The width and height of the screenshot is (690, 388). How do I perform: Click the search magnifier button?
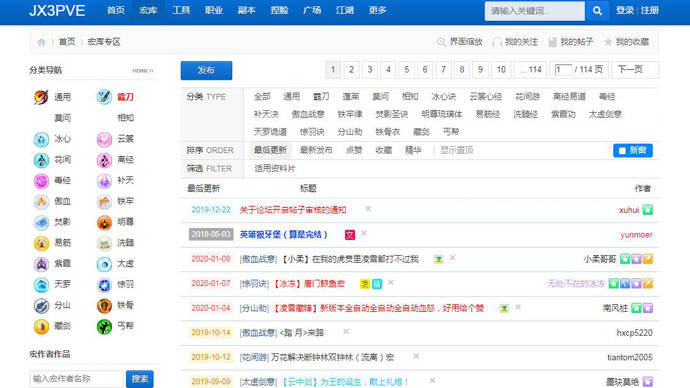597,11
